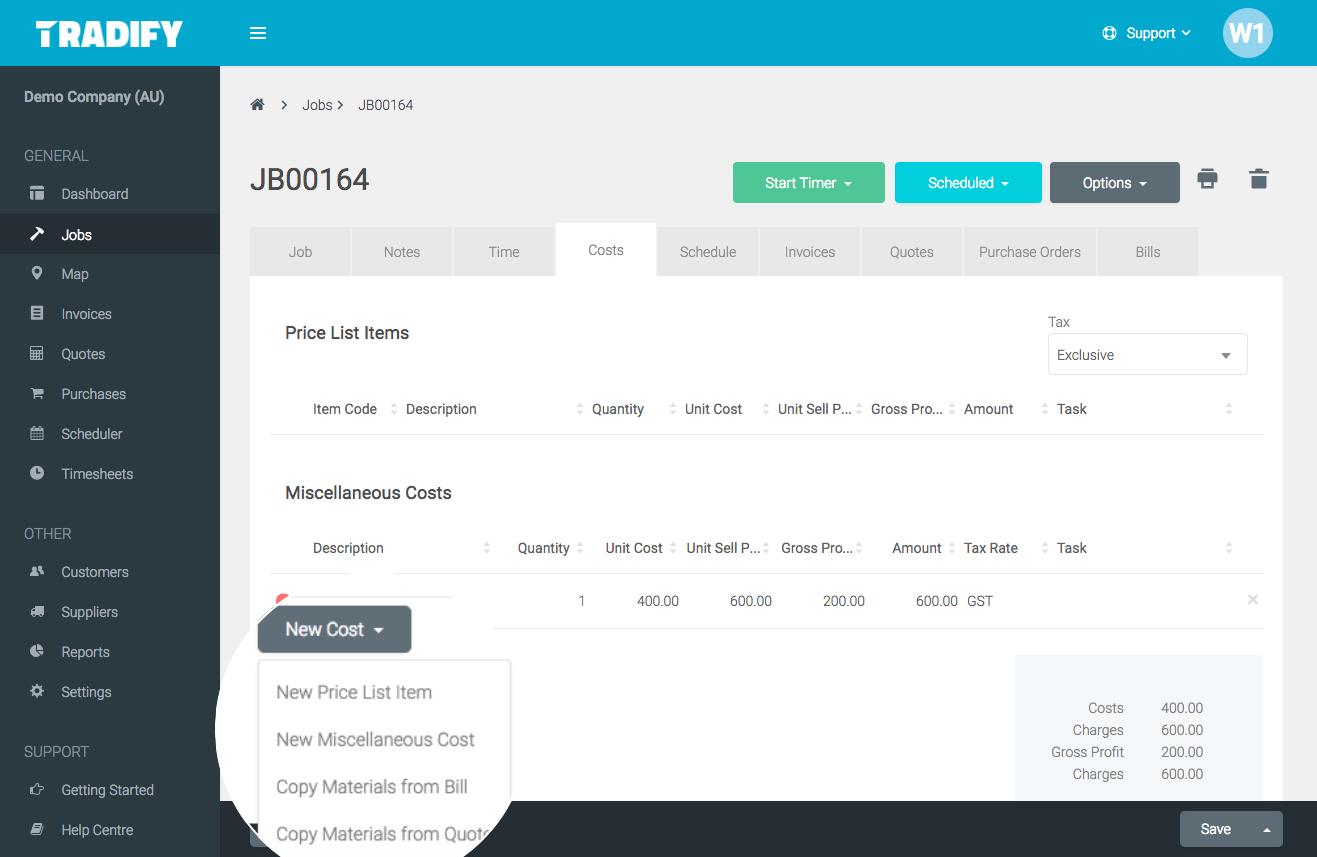Select the Costs tab

tap(606, 250)
